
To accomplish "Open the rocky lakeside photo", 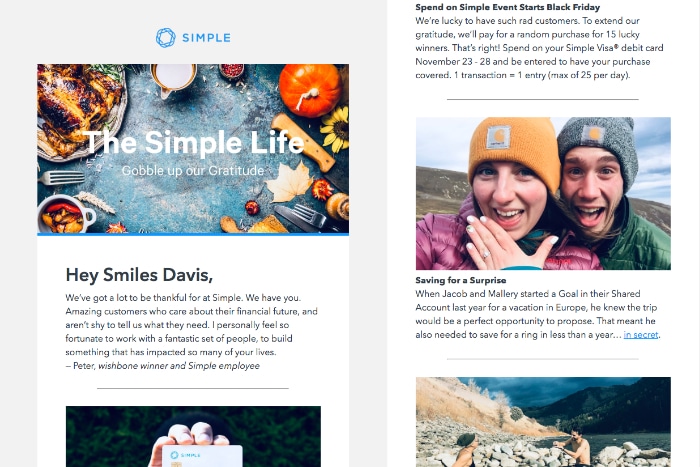I will tap(543, 422).
